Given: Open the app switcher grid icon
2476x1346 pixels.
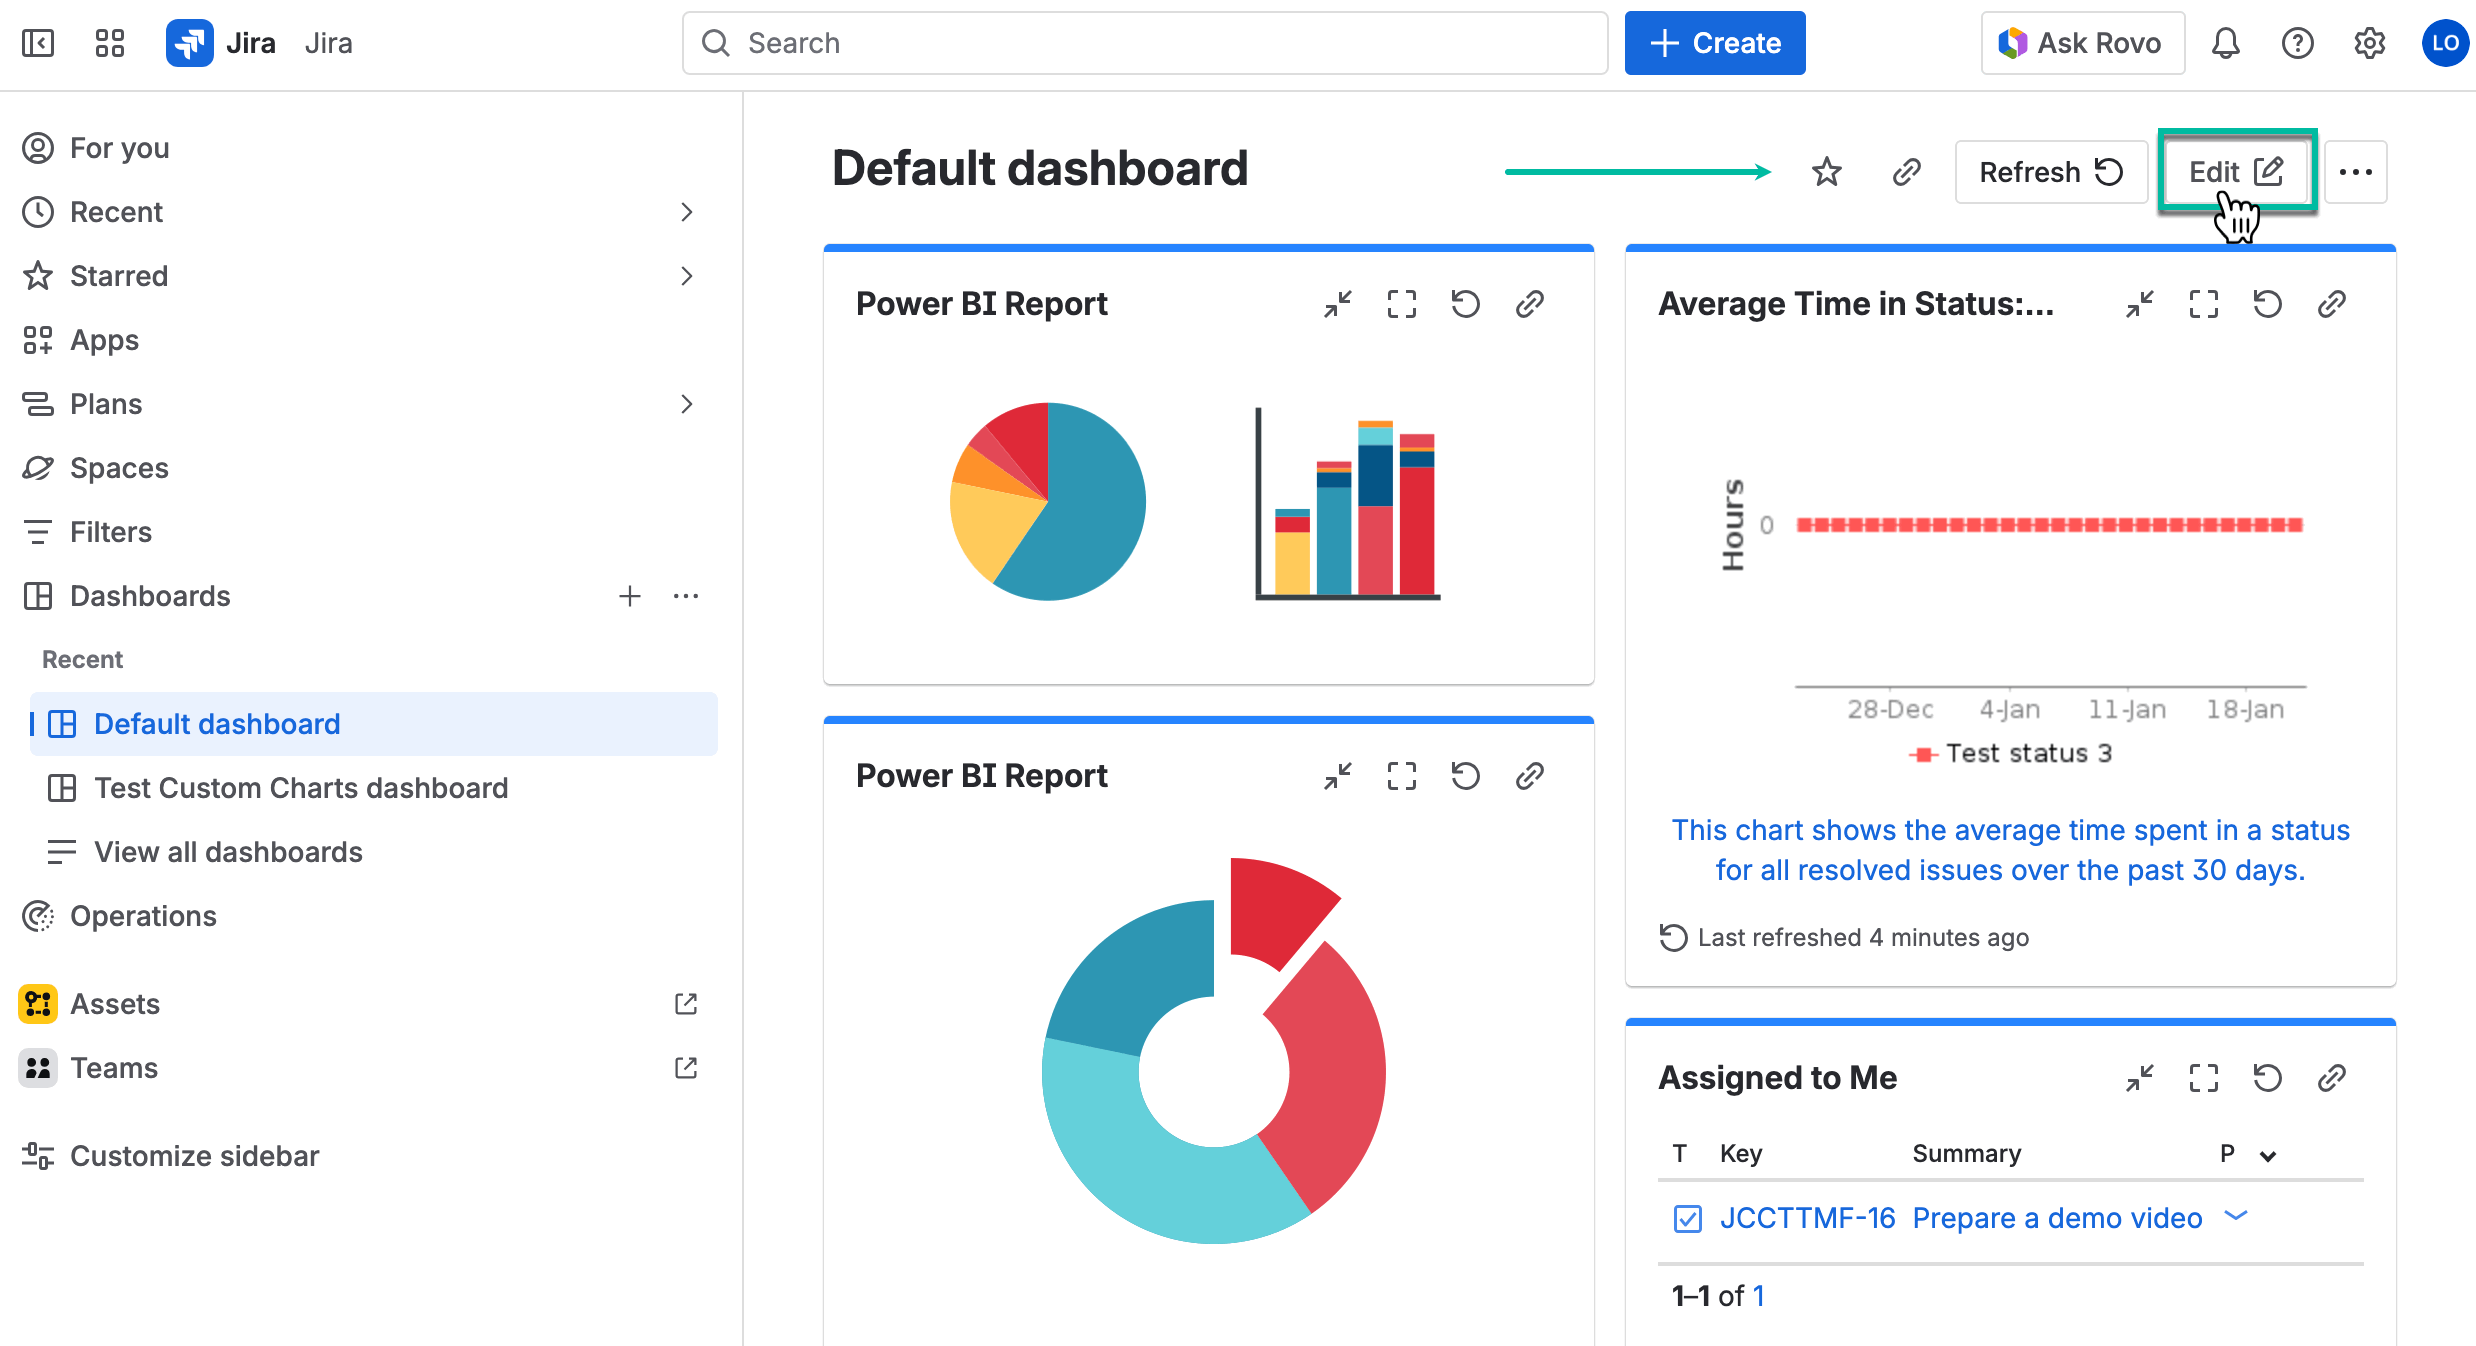Looking at the screenshot, I should coord(109,43).
